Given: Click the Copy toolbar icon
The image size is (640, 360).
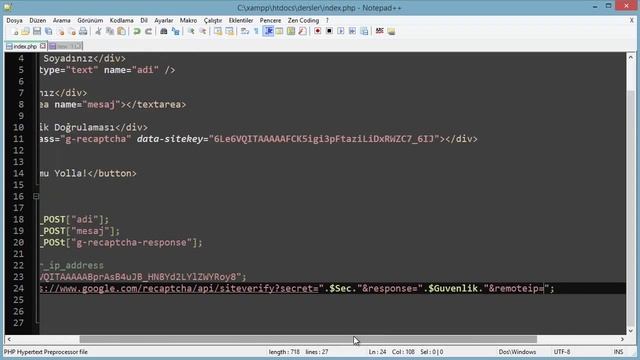Looking at the screenshot, I should pos(110,31).
